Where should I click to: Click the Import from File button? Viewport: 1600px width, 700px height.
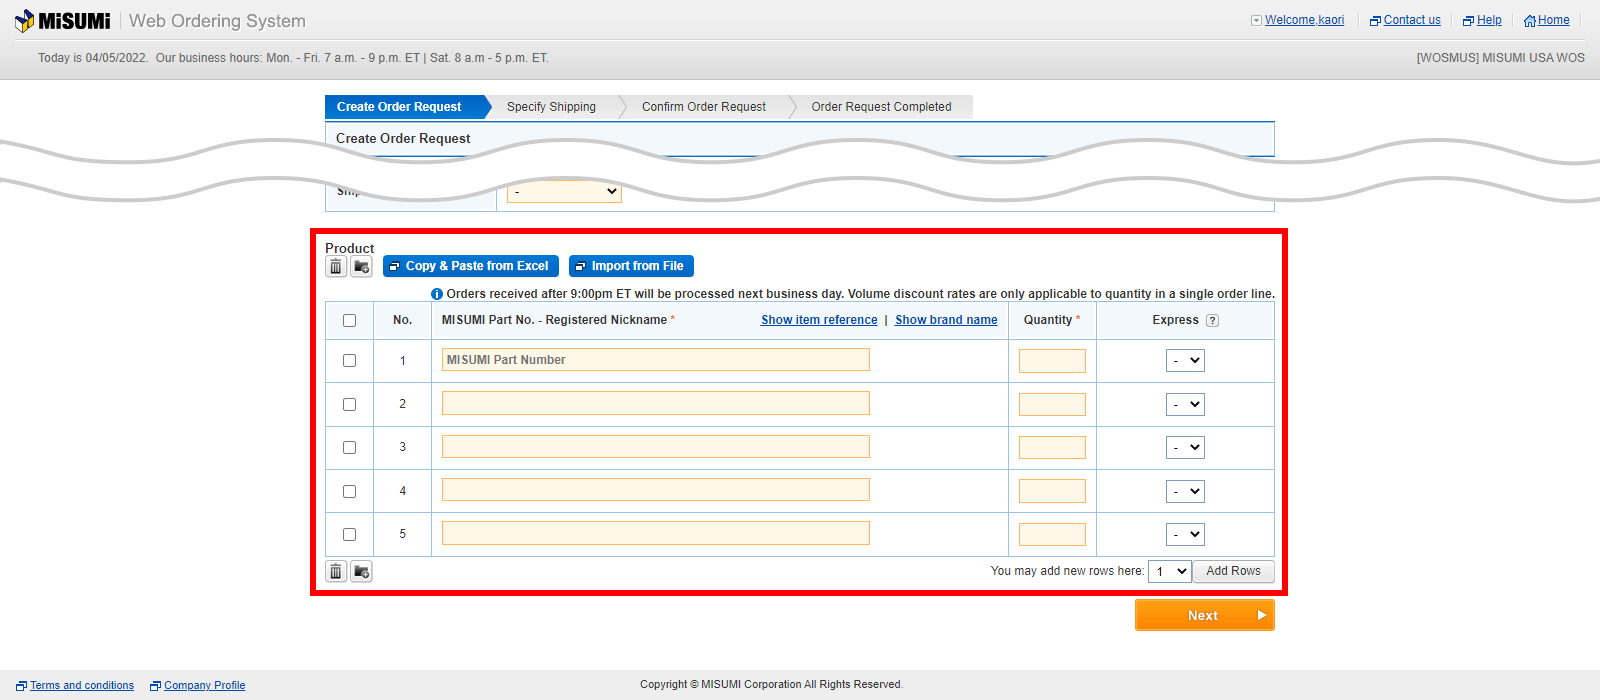click(x=631, y=266)
